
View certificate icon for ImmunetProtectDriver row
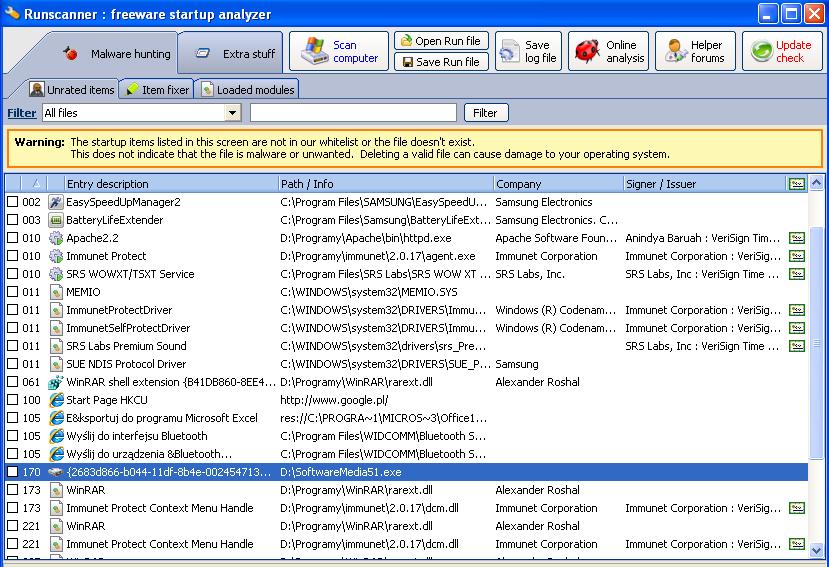tap(797, 310)
